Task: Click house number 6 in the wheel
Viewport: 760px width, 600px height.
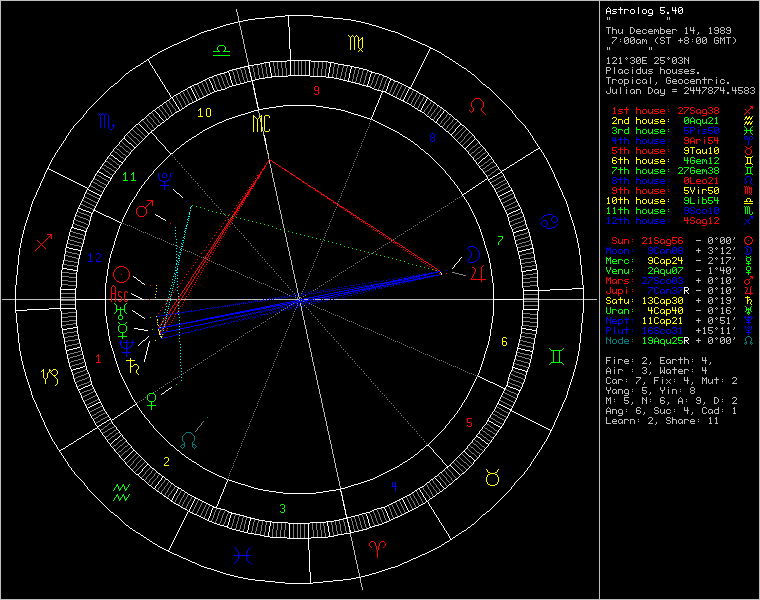Action: 504,342
